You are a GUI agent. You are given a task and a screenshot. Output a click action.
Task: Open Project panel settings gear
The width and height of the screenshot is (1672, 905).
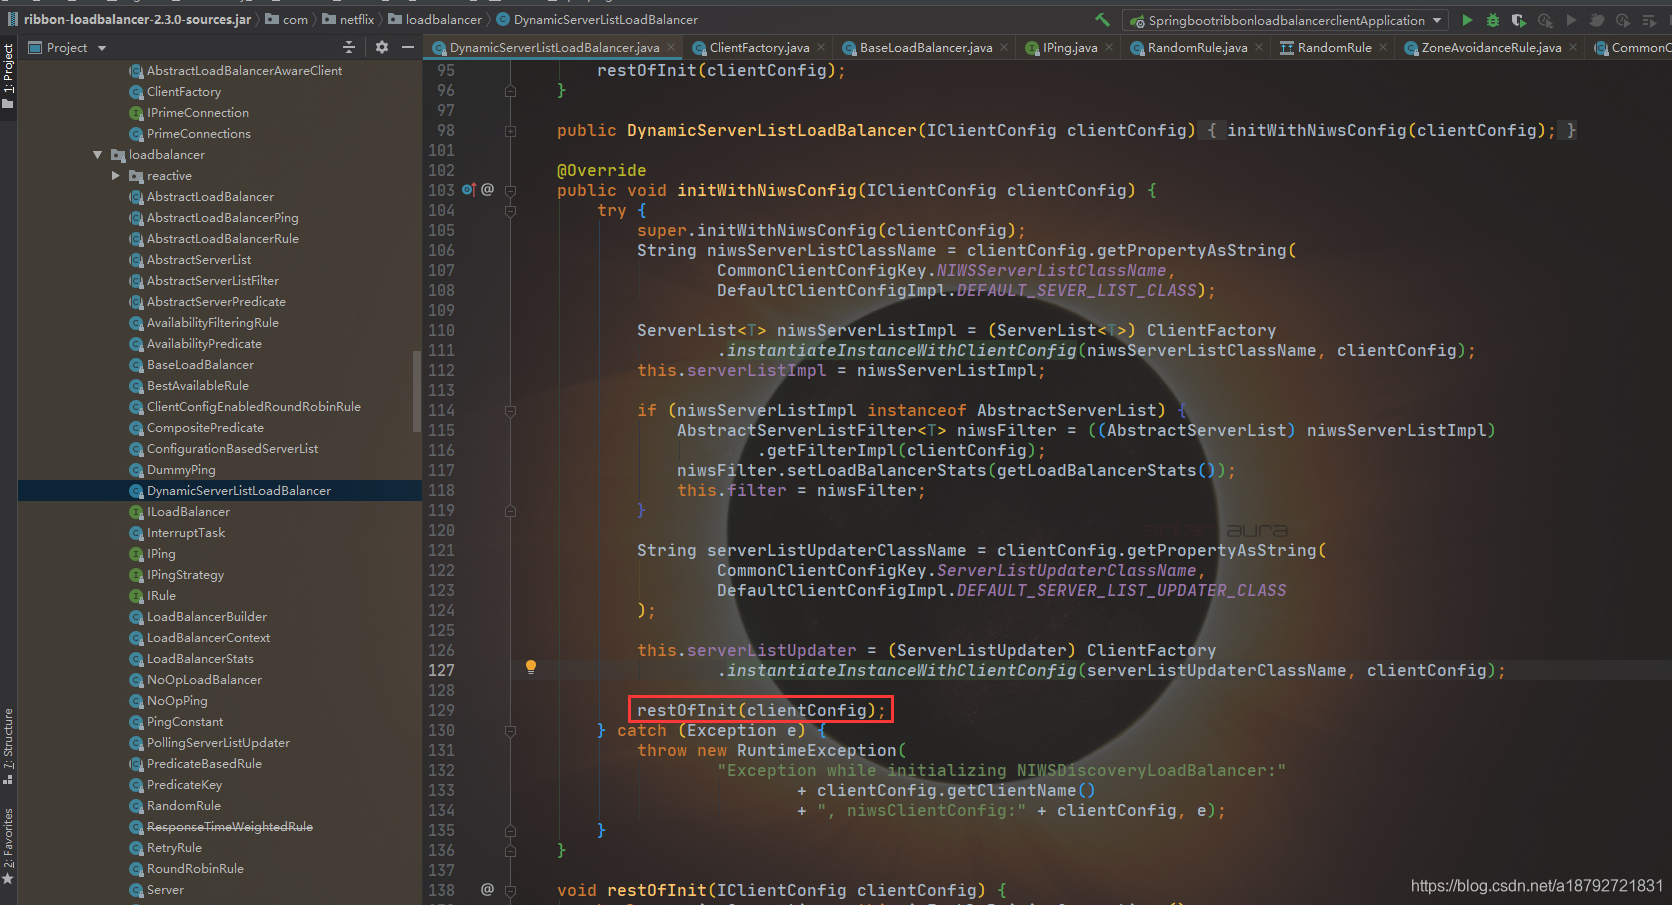(382, 47)
